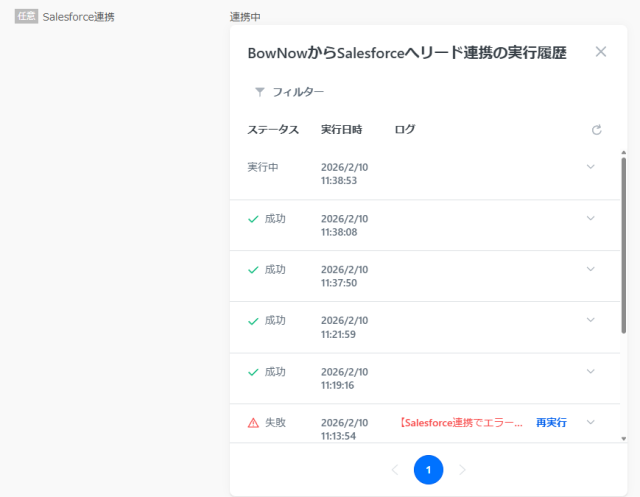Select page 1 in the pagination
This screenshot has width=640, height=497.
428,470
